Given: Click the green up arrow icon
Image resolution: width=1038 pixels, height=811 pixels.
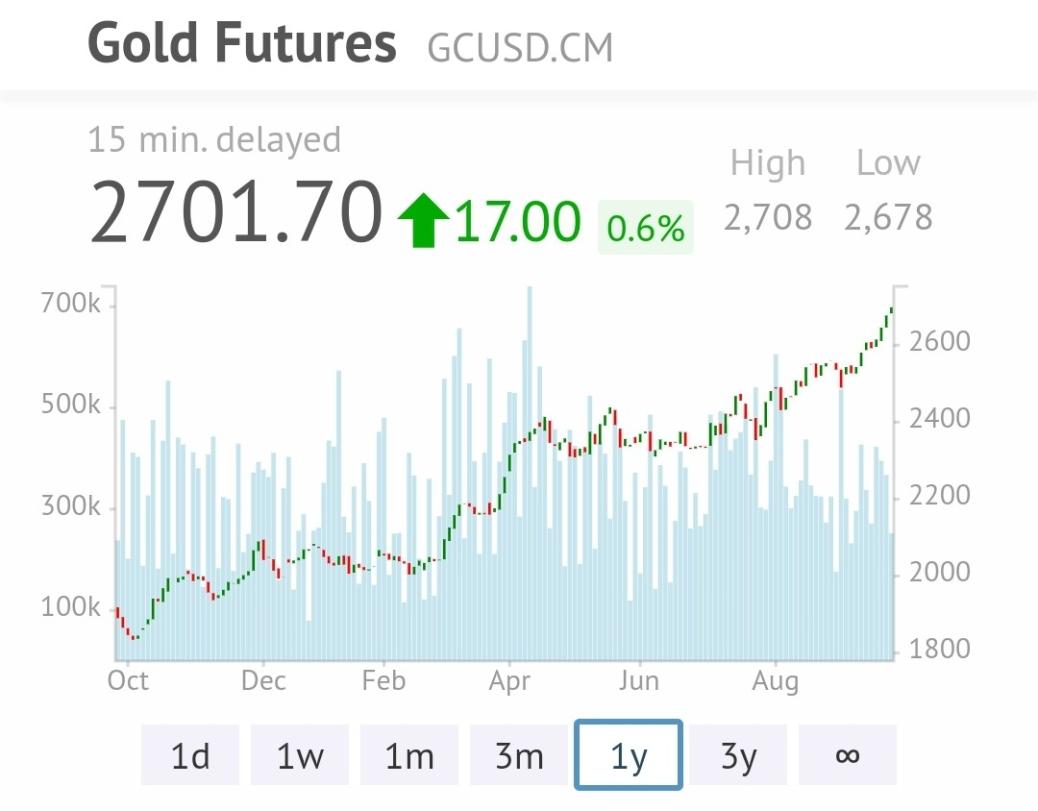Looking at the screenshot, I should point(424,221).
